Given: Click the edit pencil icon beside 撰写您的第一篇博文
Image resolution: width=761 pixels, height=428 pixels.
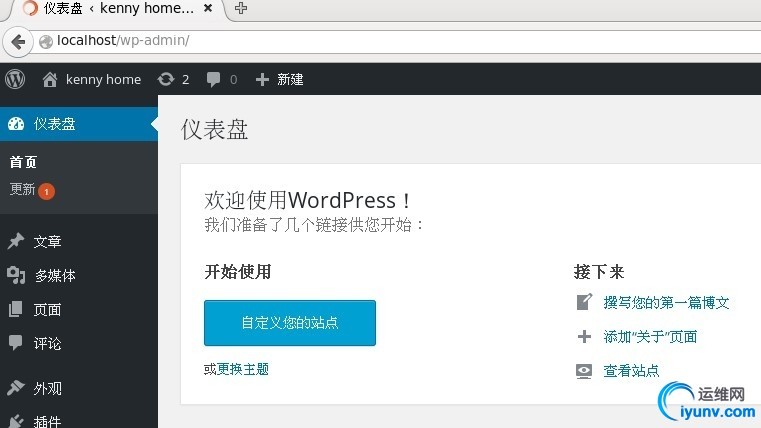Looking at the screenshot, I should click(584, 302).
